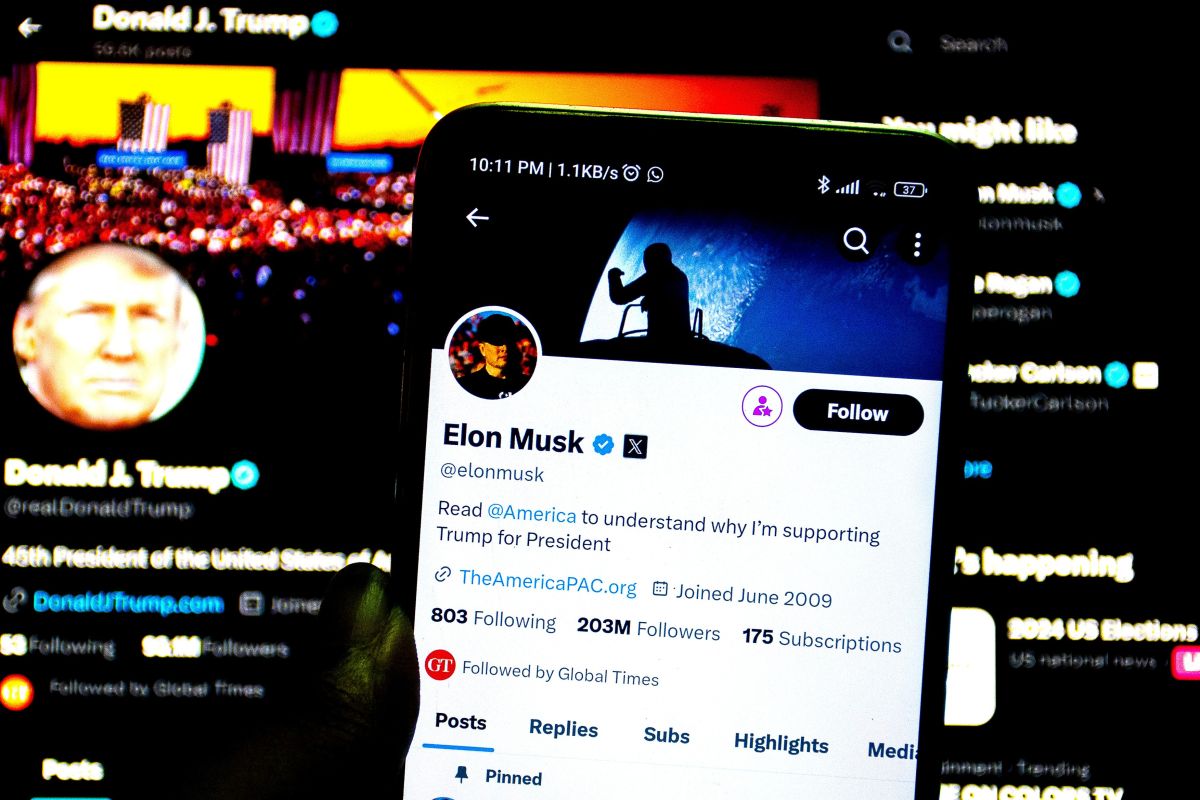
Task: Open the Elon Musk profile picture
Action: click(x=492, y=355)
